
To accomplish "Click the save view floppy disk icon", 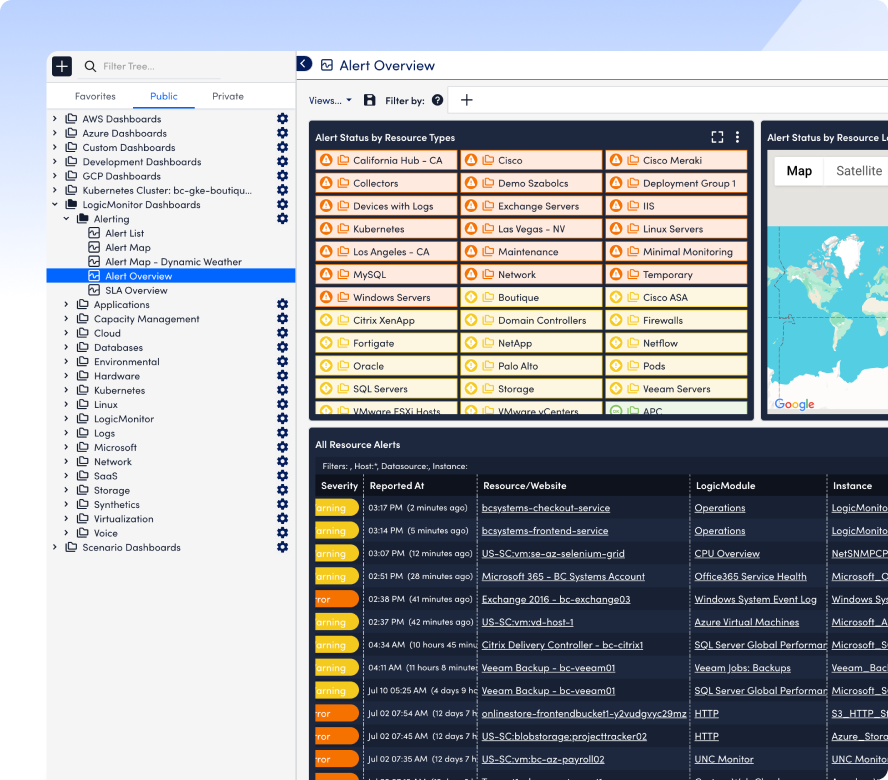I will point(369,100).
